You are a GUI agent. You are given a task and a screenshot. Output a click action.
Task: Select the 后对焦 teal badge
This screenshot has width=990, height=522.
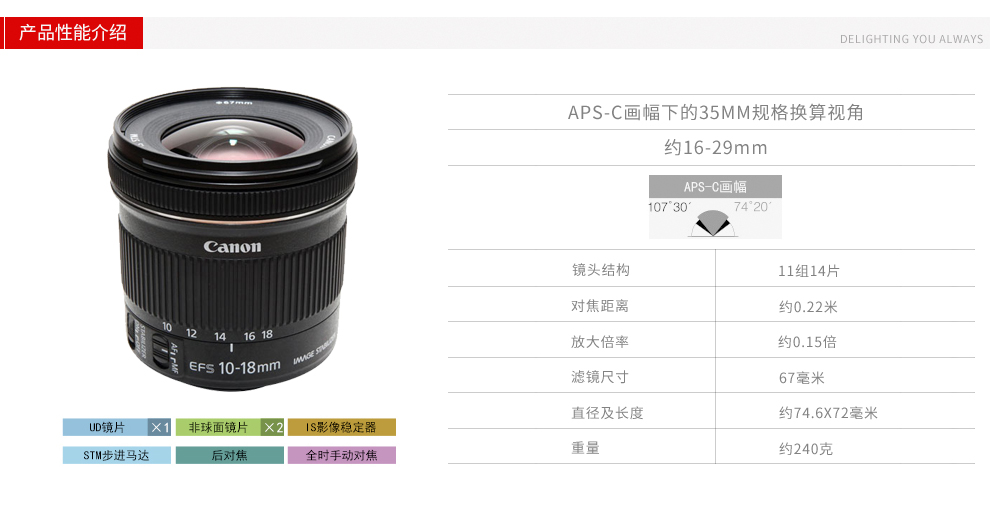coord(230,455)
